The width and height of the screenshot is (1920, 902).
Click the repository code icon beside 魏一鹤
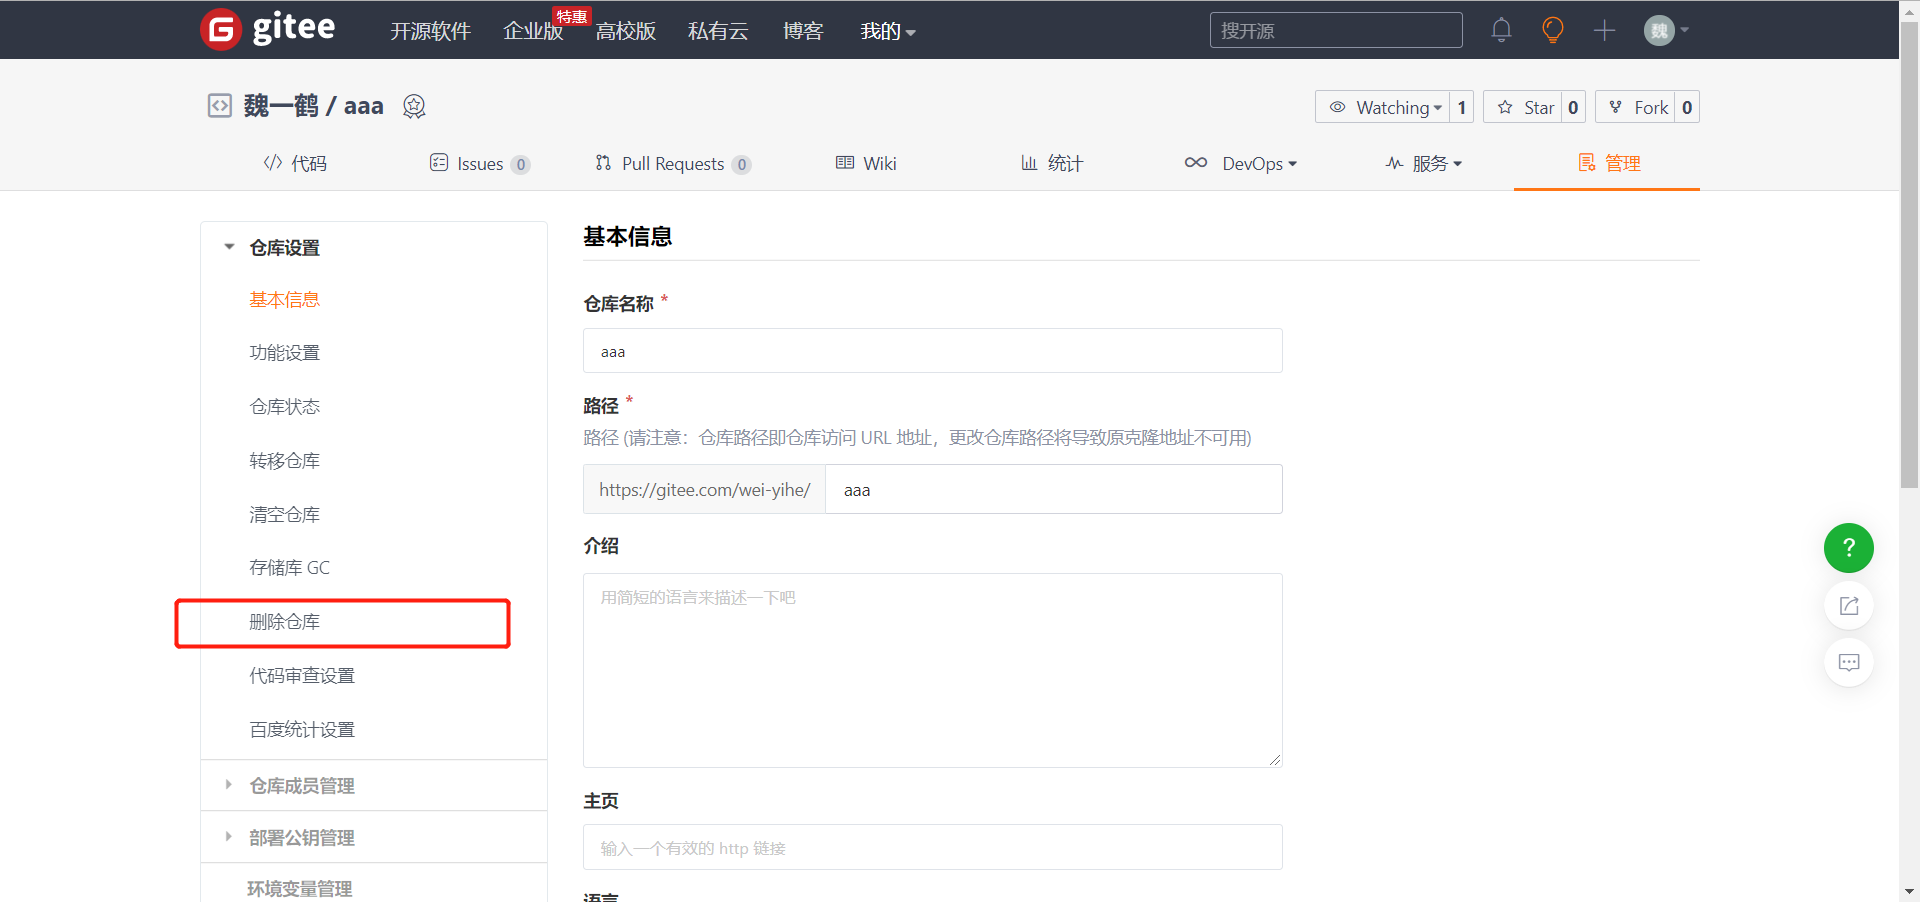[219, 105]
